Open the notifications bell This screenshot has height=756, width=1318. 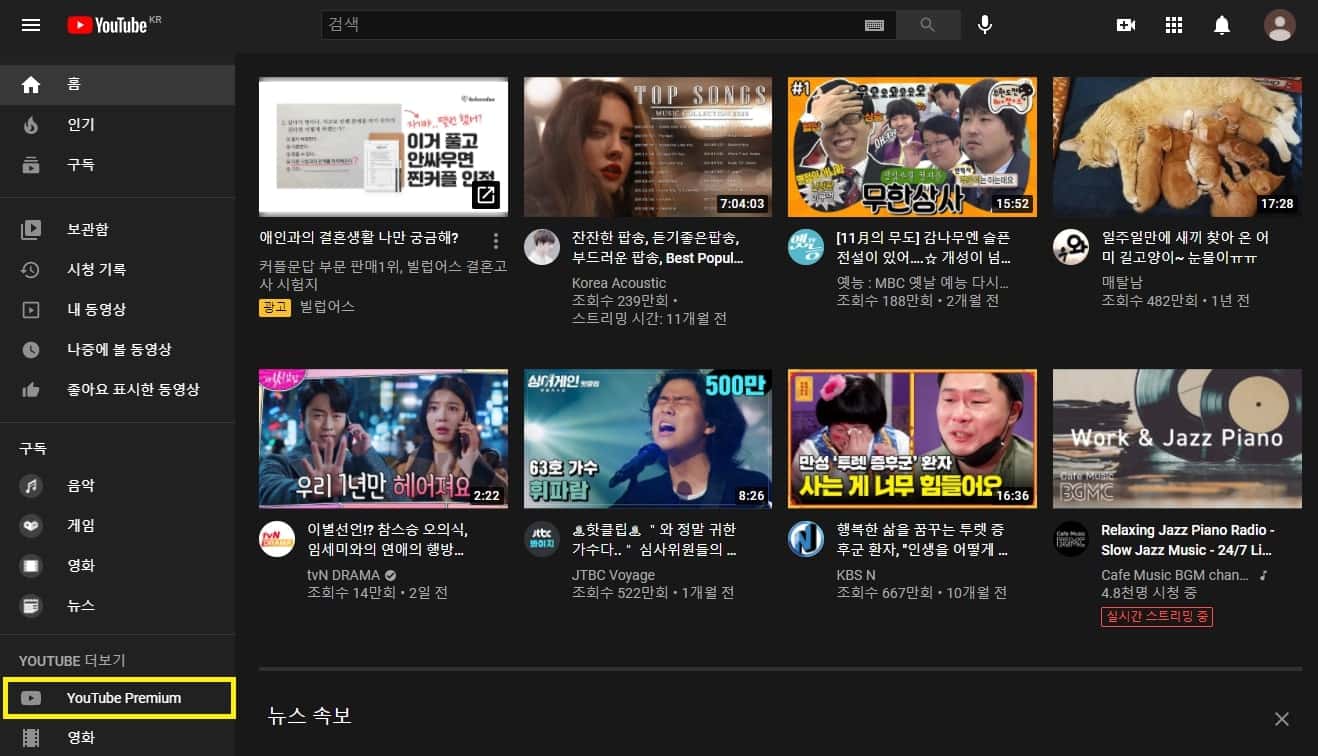(x=1222, y=25)
